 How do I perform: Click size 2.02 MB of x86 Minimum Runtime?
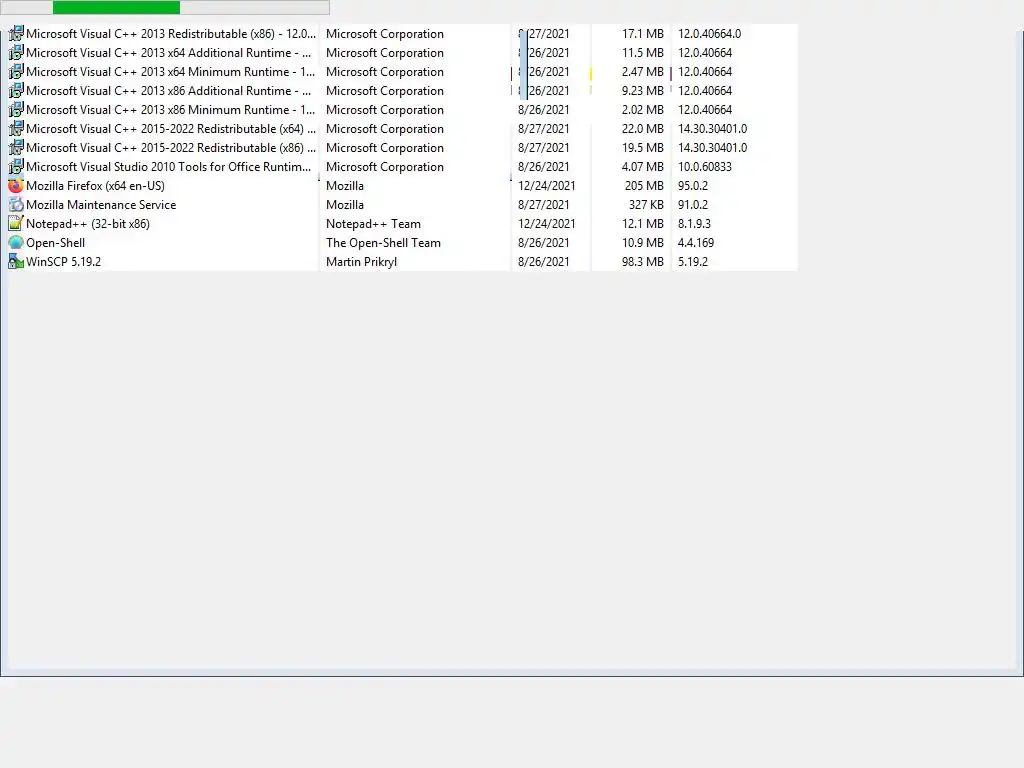tap(643, 110)
